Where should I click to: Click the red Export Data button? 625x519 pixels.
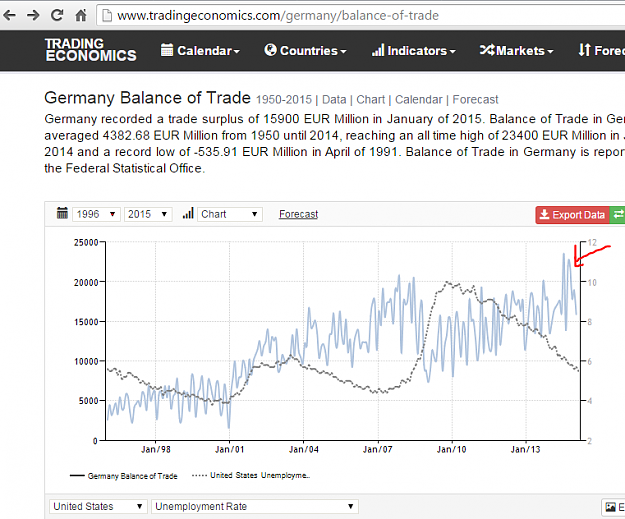coord(572,215)
